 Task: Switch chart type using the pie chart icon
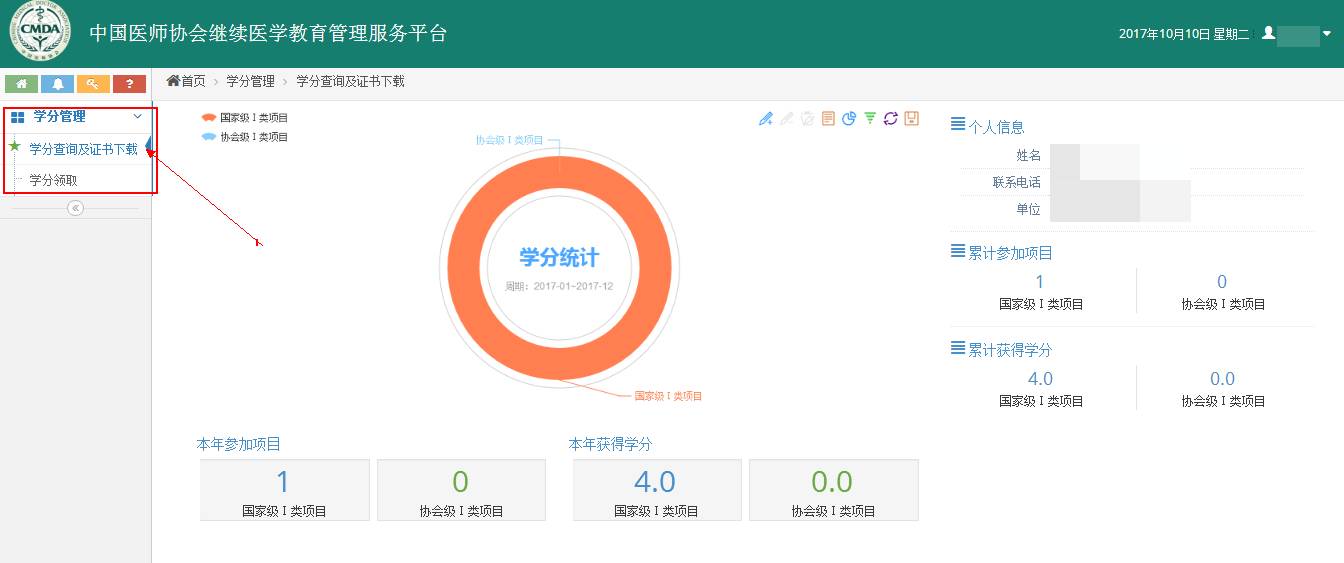pos(849,119)
